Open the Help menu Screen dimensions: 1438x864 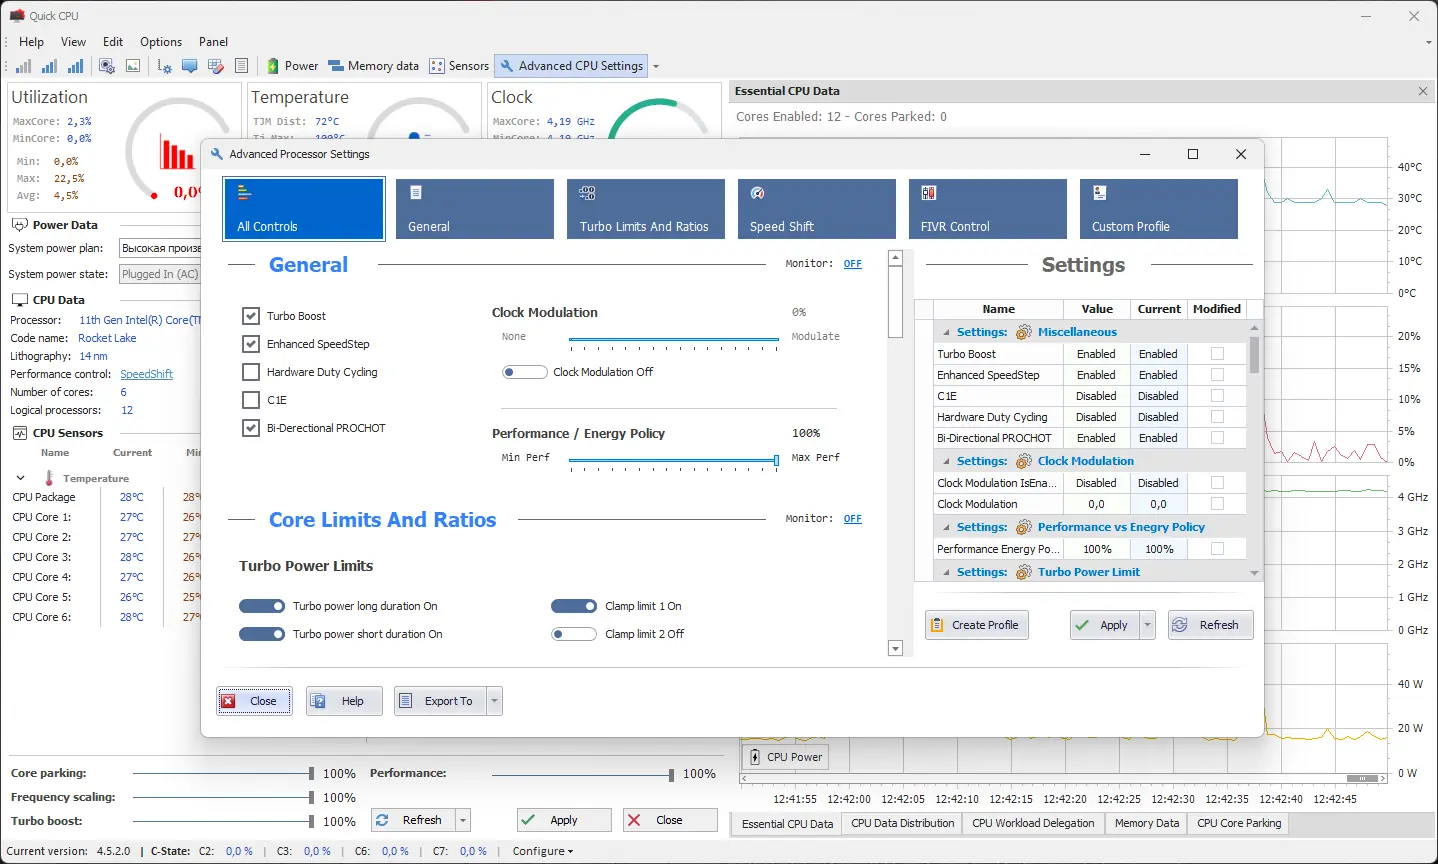[x=31, y=42]
